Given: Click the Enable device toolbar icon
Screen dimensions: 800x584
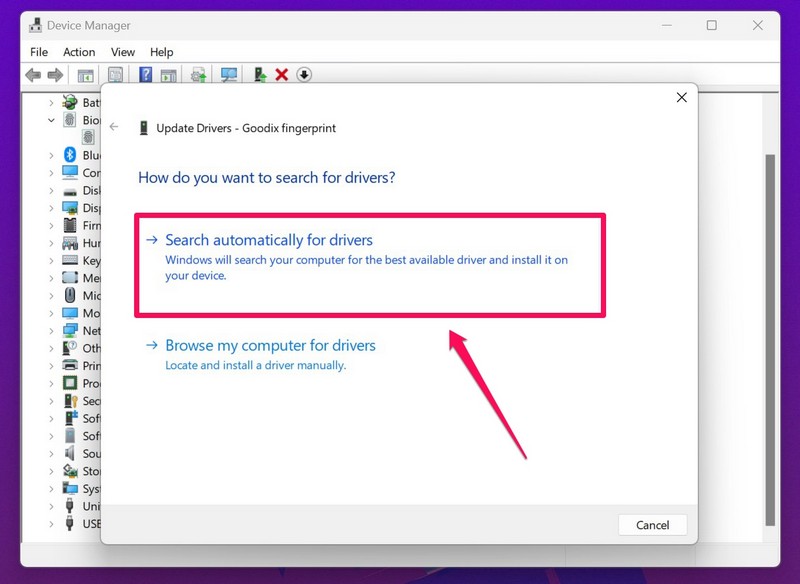Looking at the screenshot, I should click(x=260, y=75).
